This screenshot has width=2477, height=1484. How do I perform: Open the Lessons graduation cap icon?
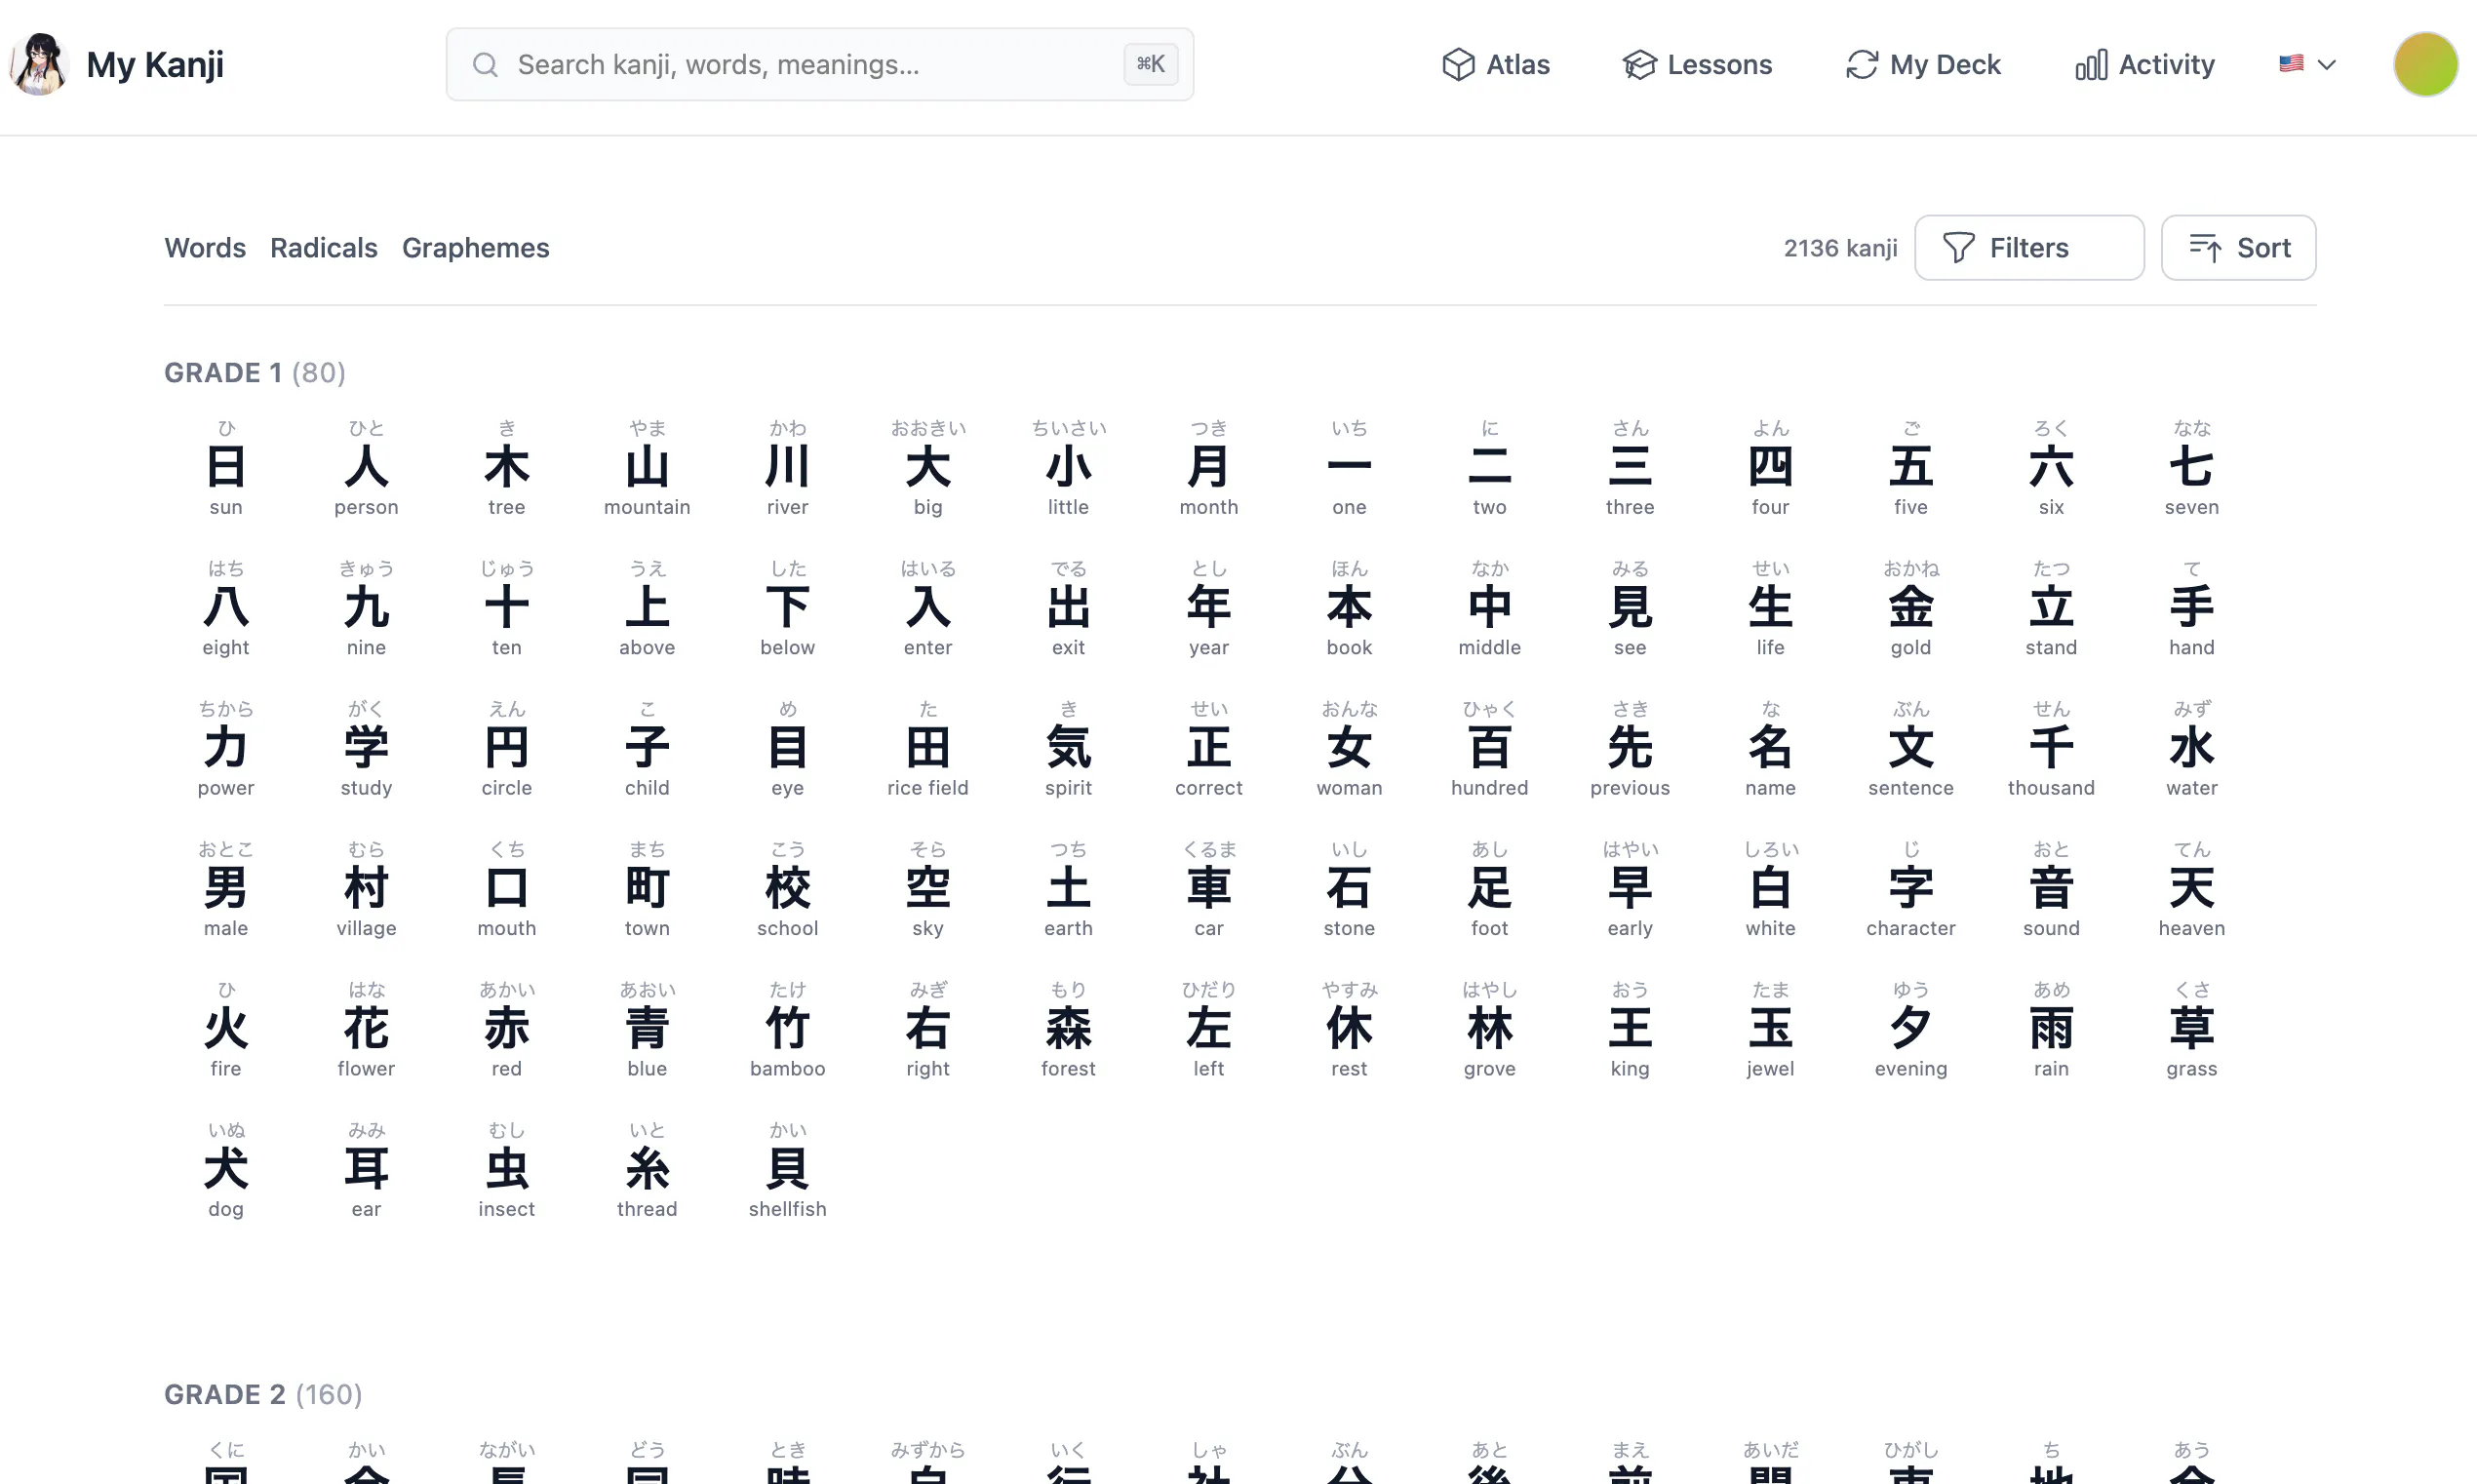(1639, 65)
